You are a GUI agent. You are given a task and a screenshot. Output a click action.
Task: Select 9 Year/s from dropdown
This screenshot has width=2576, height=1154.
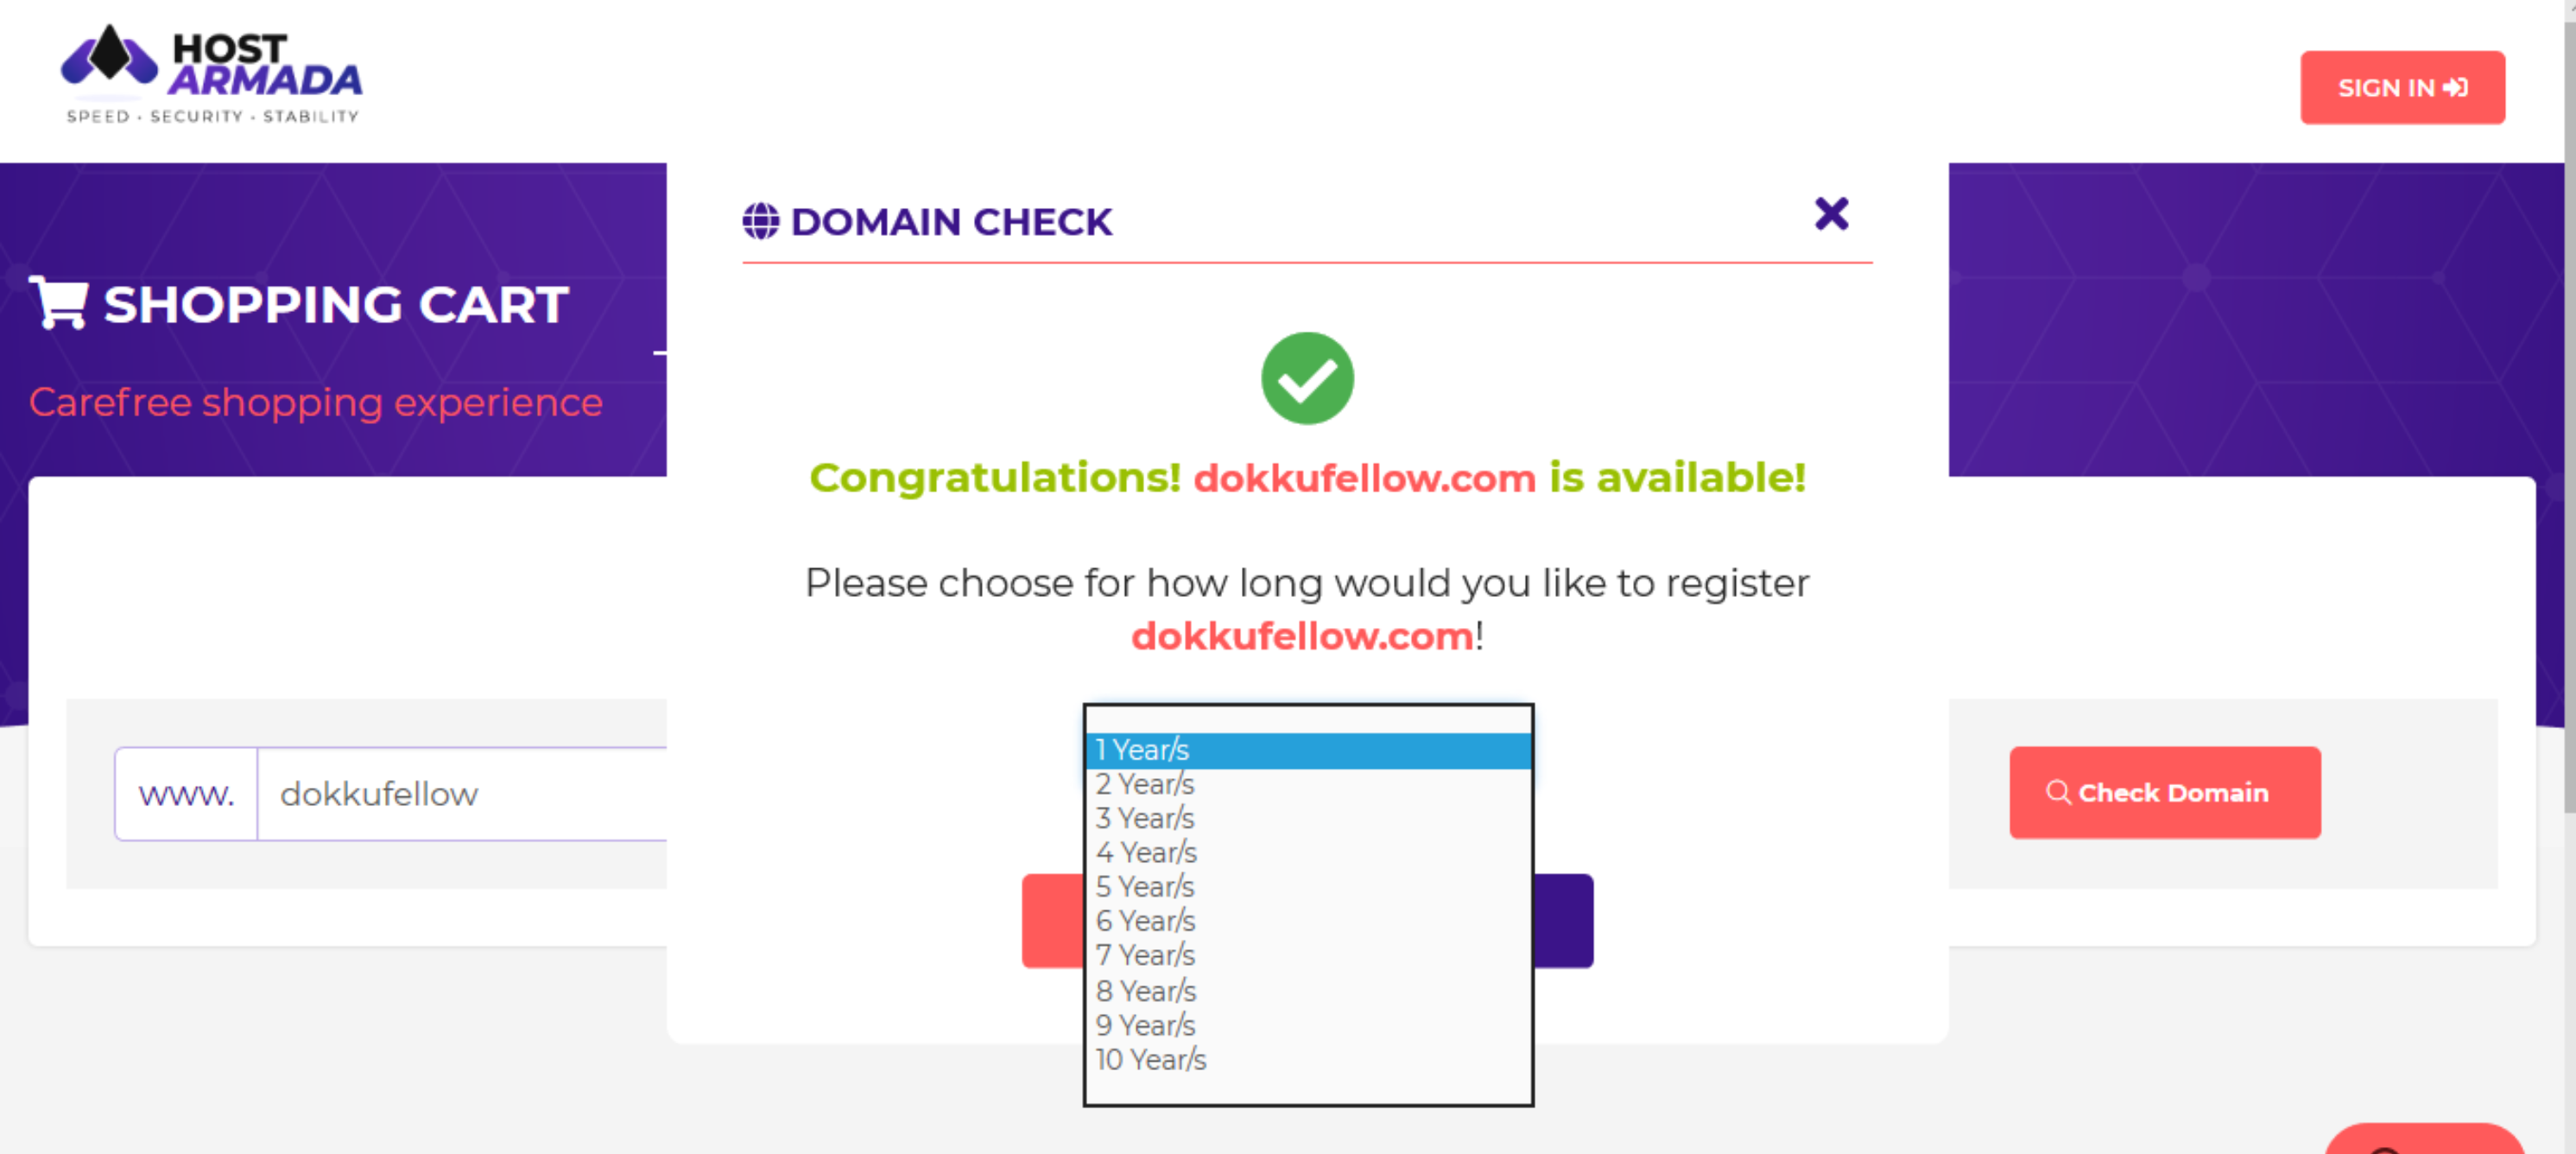(x=1306, y=1025)
